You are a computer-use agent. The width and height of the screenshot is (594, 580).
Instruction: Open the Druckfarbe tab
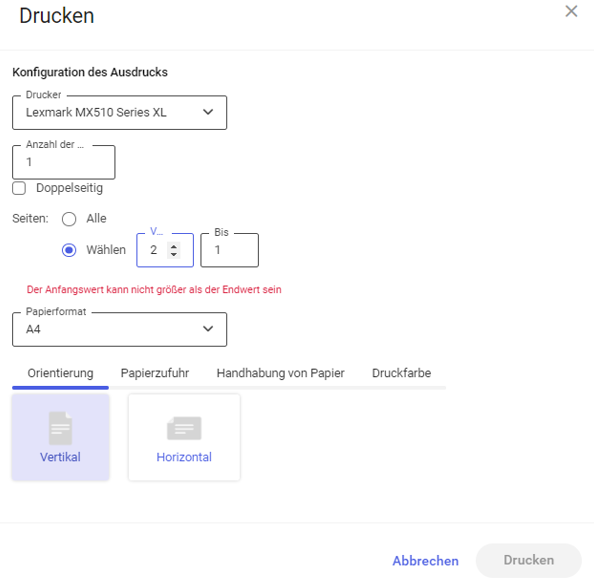[402, 373]
